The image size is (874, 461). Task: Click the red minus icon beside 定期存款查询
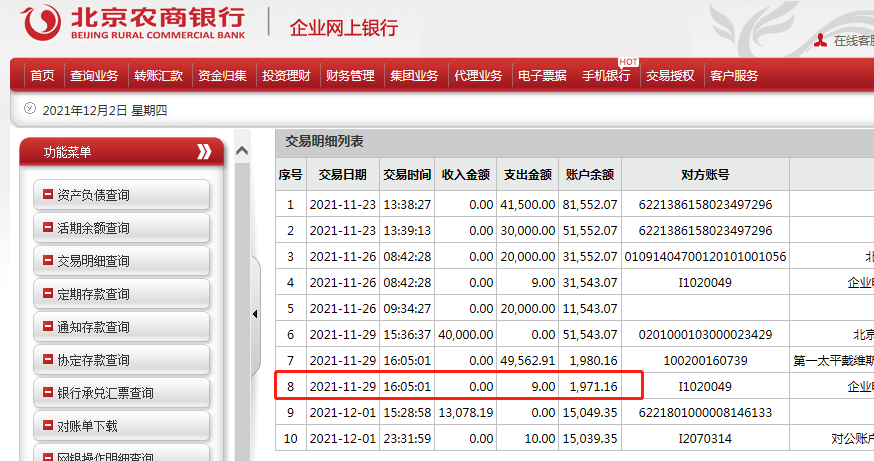[x=47, y=293]
